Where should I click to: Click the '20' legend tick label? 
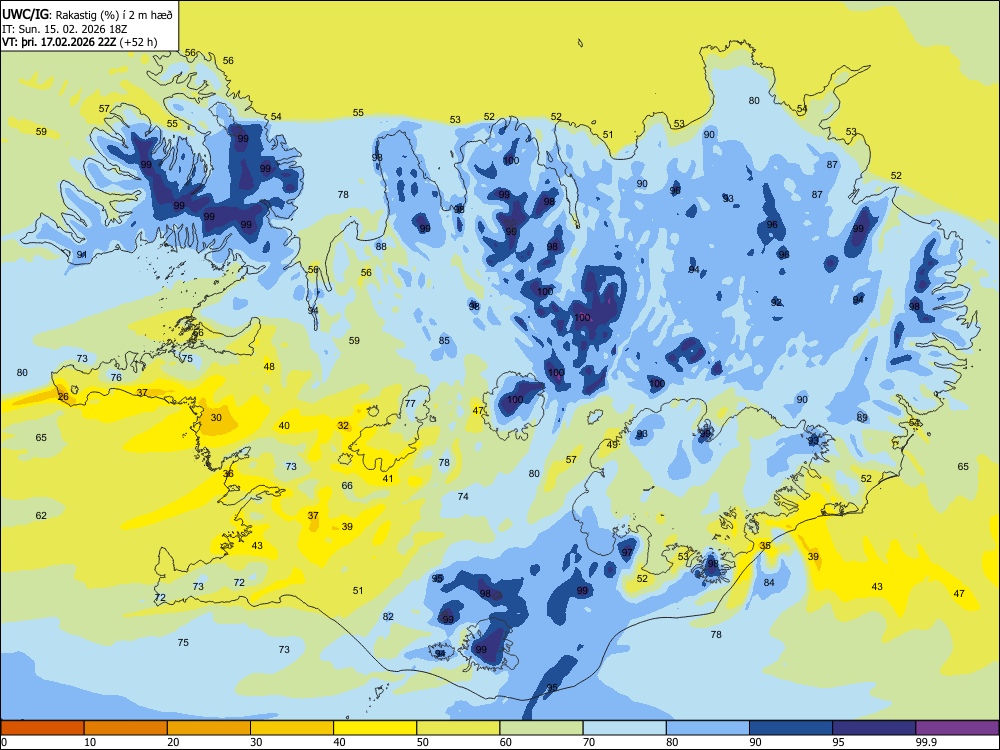pyautogui.click(x=173, y=742)
